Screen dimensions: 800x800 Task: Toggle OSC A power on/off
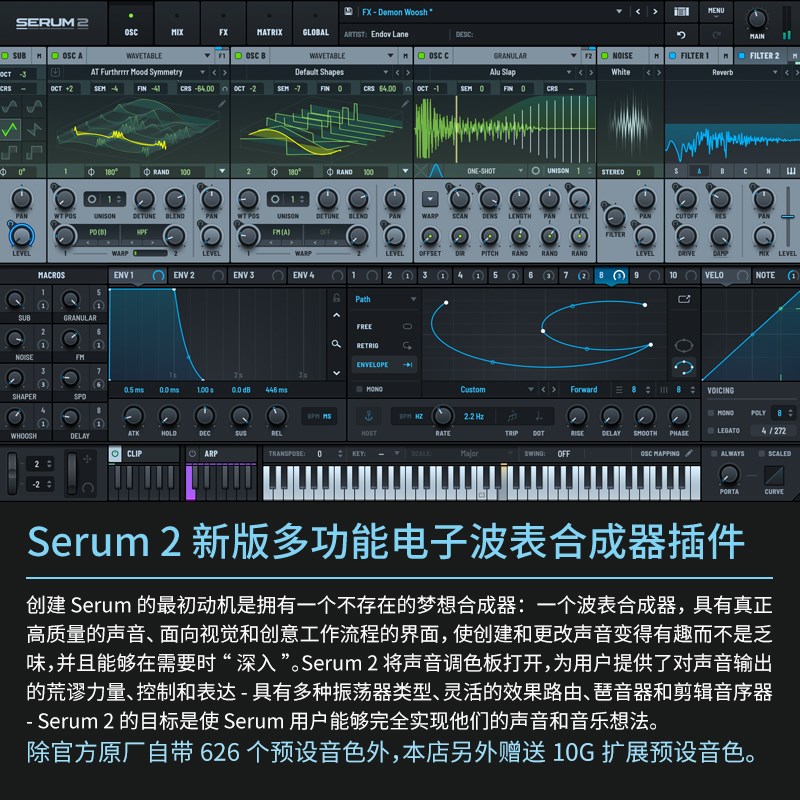55,56
